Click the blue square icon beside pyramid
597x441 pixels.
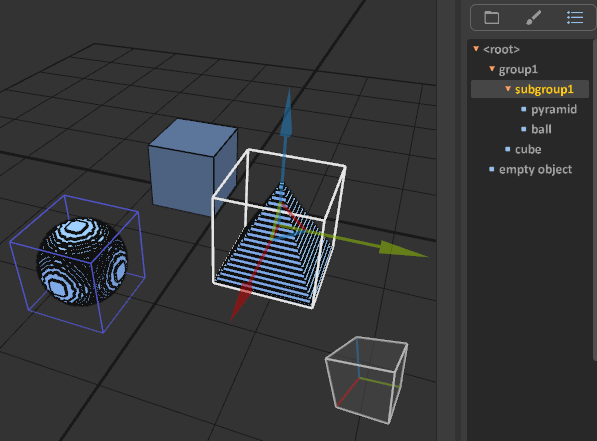click(x=524, y=109)
